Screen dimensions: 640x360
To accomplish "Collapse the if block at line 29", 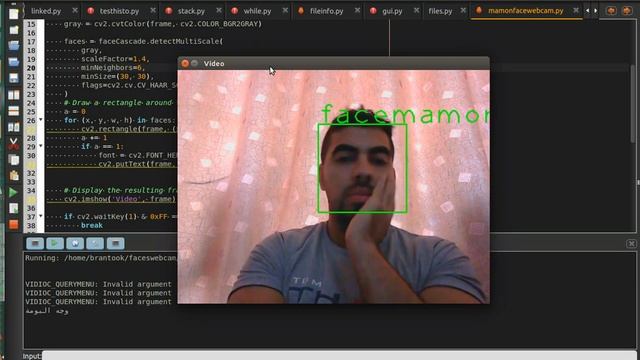I will 40,146.
